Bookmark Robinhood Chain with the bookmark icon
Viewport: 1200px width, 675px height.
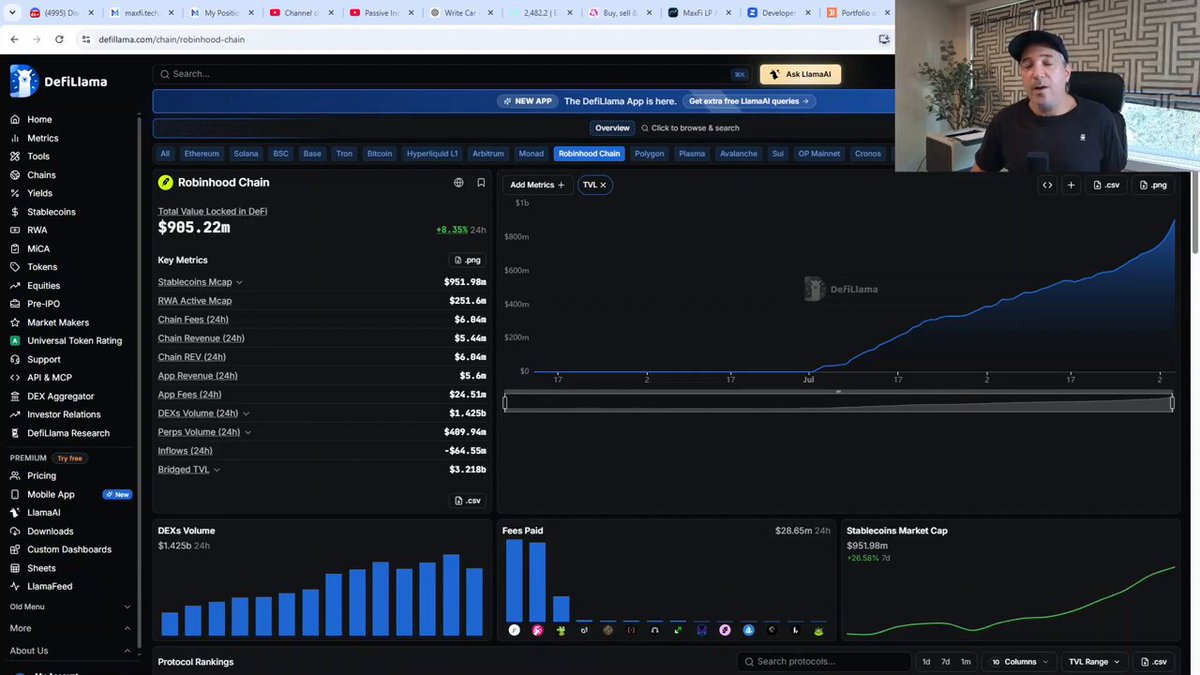pyautogui.click(x=481, y=183)
